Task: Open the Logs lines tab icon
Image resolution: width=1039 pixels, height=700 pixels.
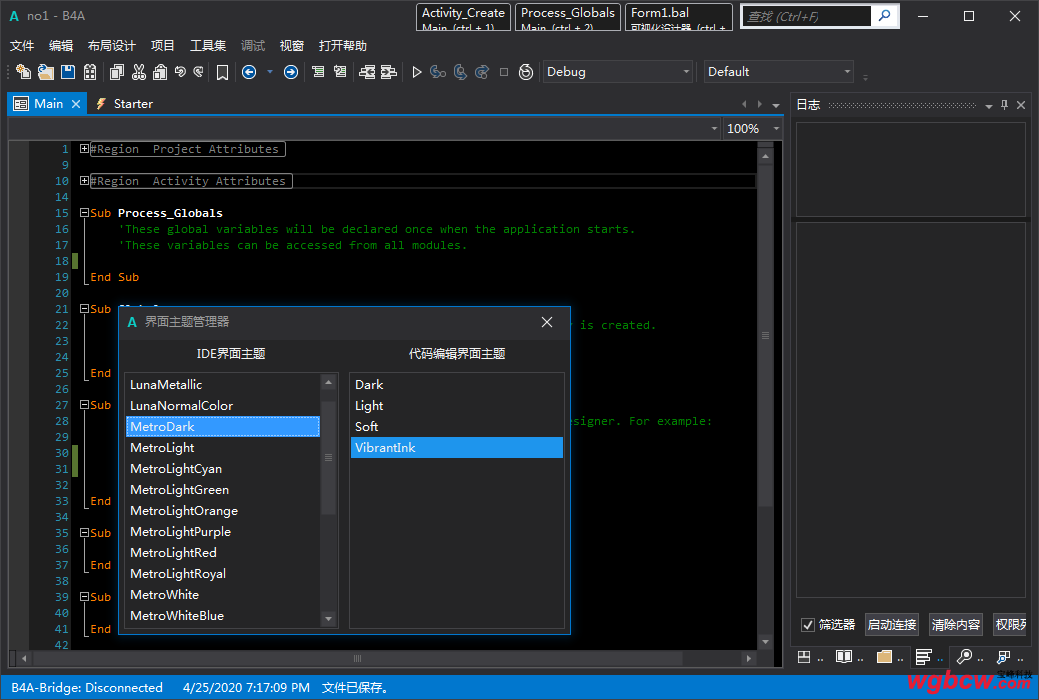Action: tap(923, 656)
